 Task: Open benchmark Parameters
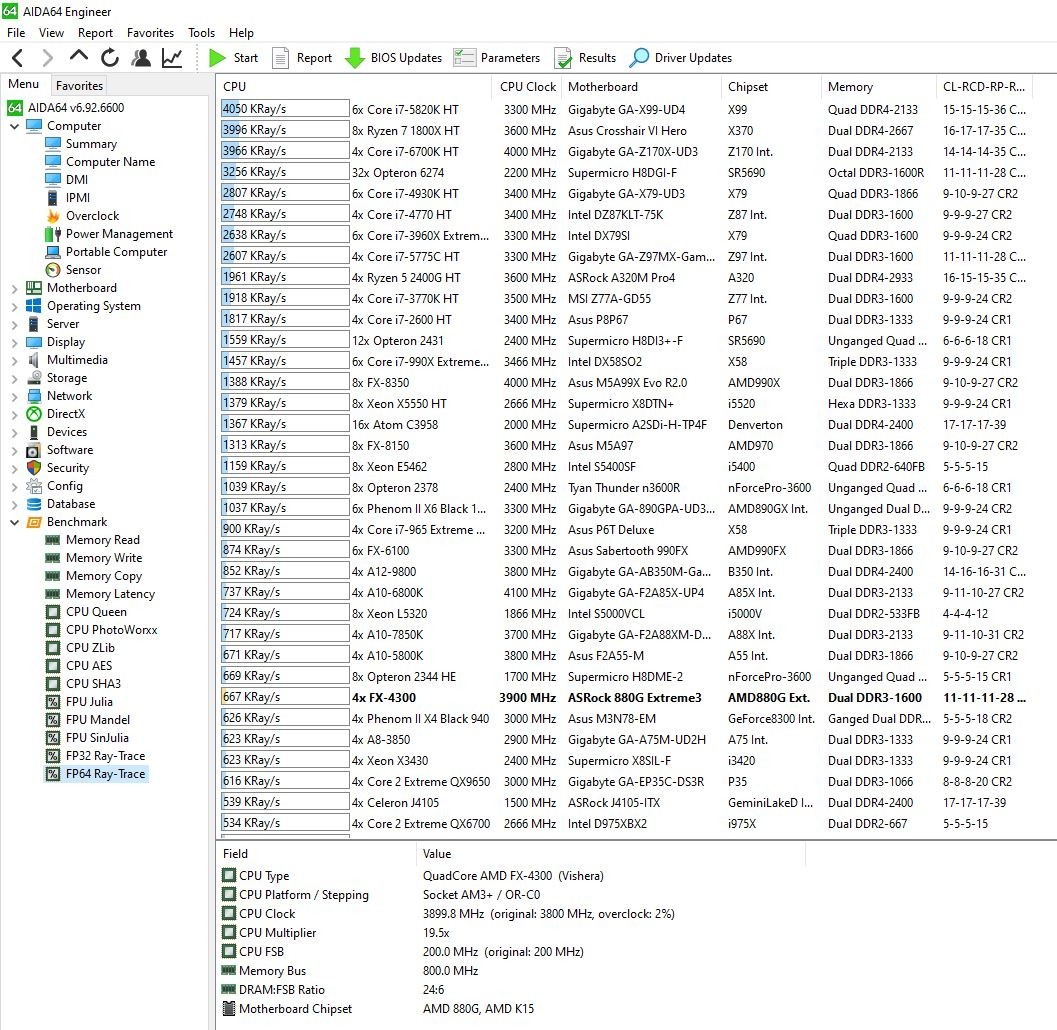pos(497,58)
